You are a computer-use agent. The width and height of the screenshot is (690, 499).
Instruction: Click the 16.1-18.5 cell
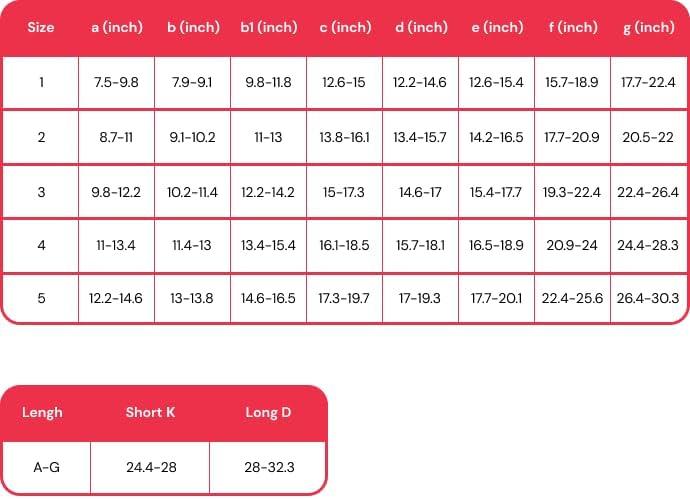(x=344, y=245)
